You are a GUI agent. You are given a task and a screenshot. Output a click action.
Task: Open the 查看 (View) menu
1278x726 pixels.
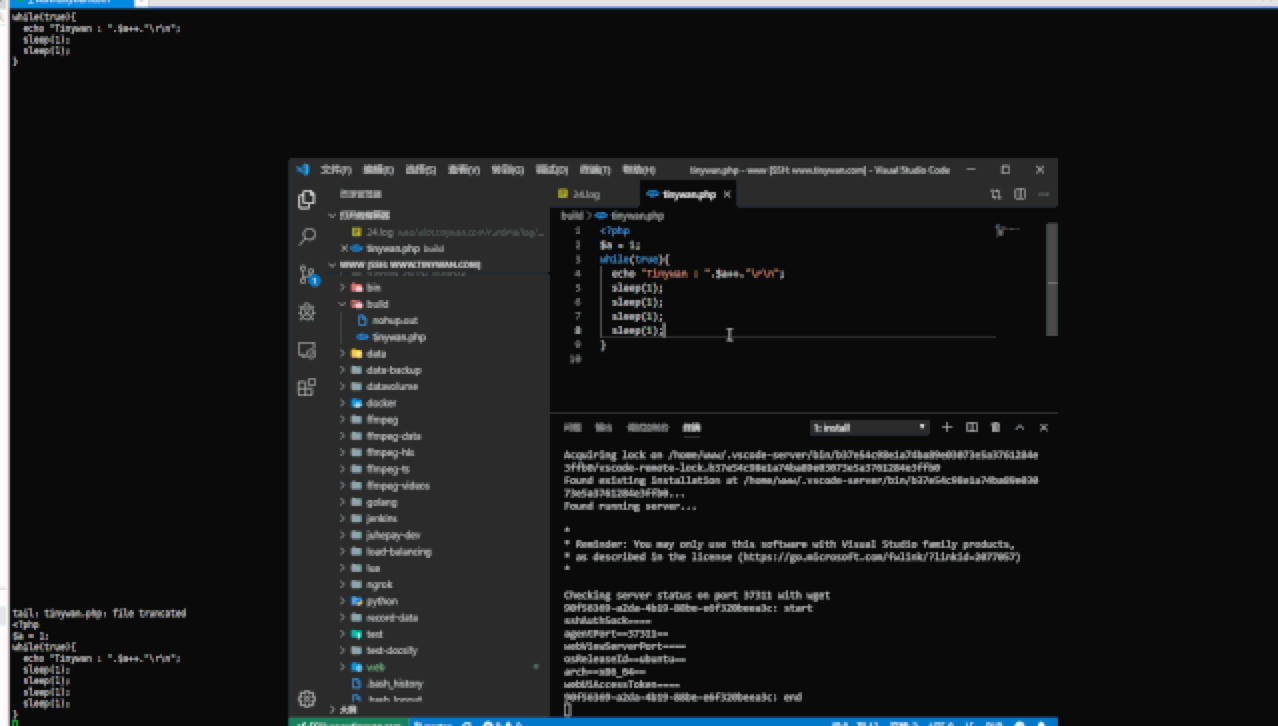464,170
